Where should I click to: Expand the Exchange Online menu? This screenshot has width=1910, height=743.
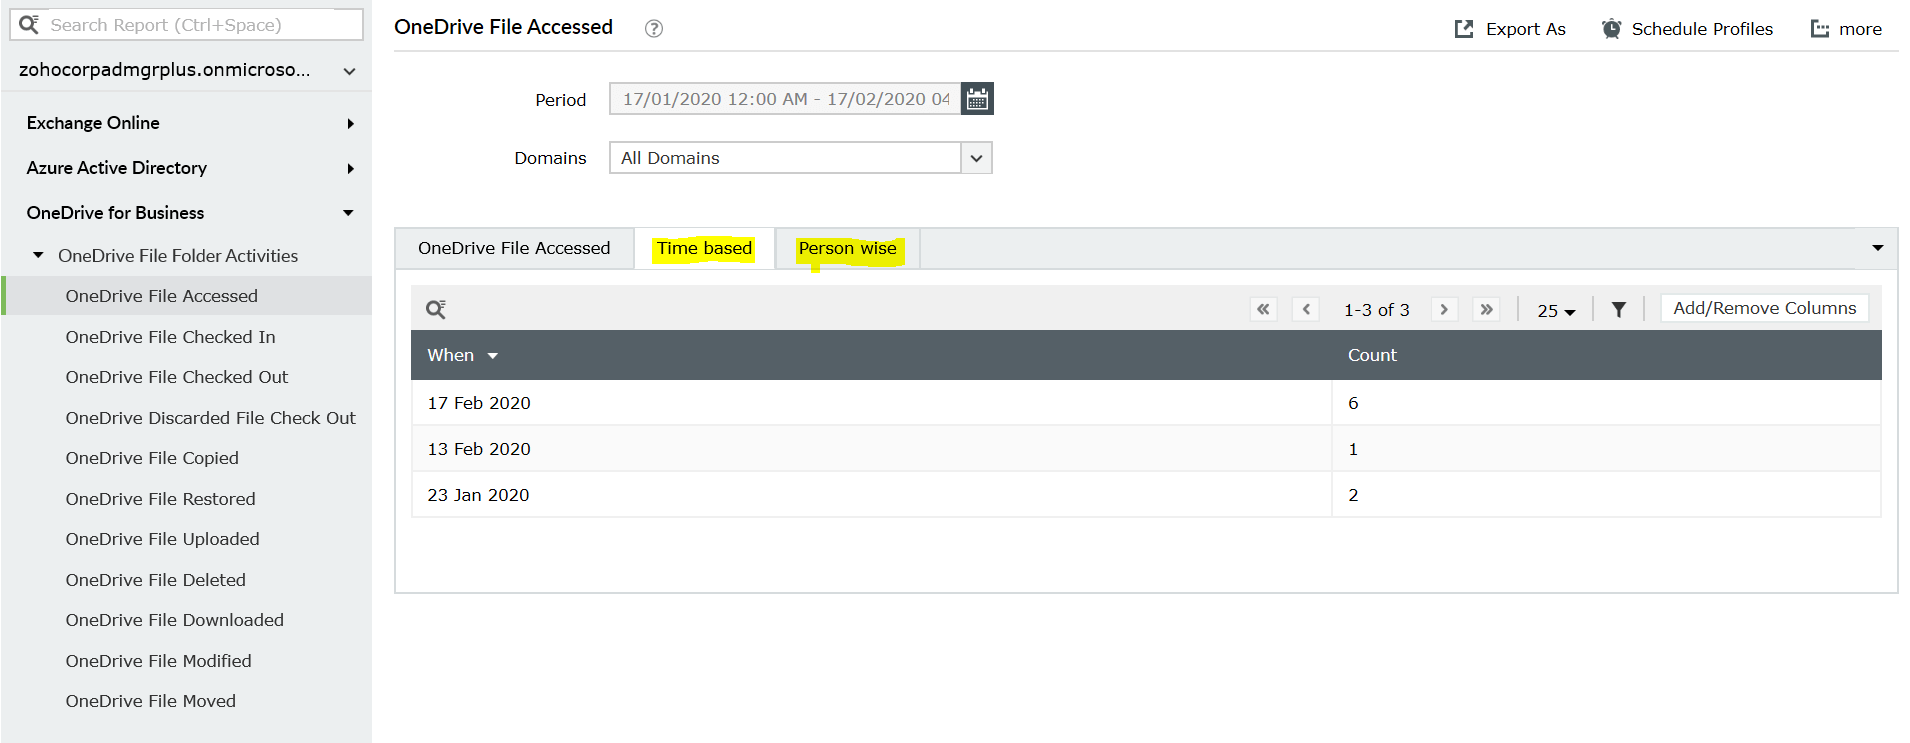click(350, 124)
